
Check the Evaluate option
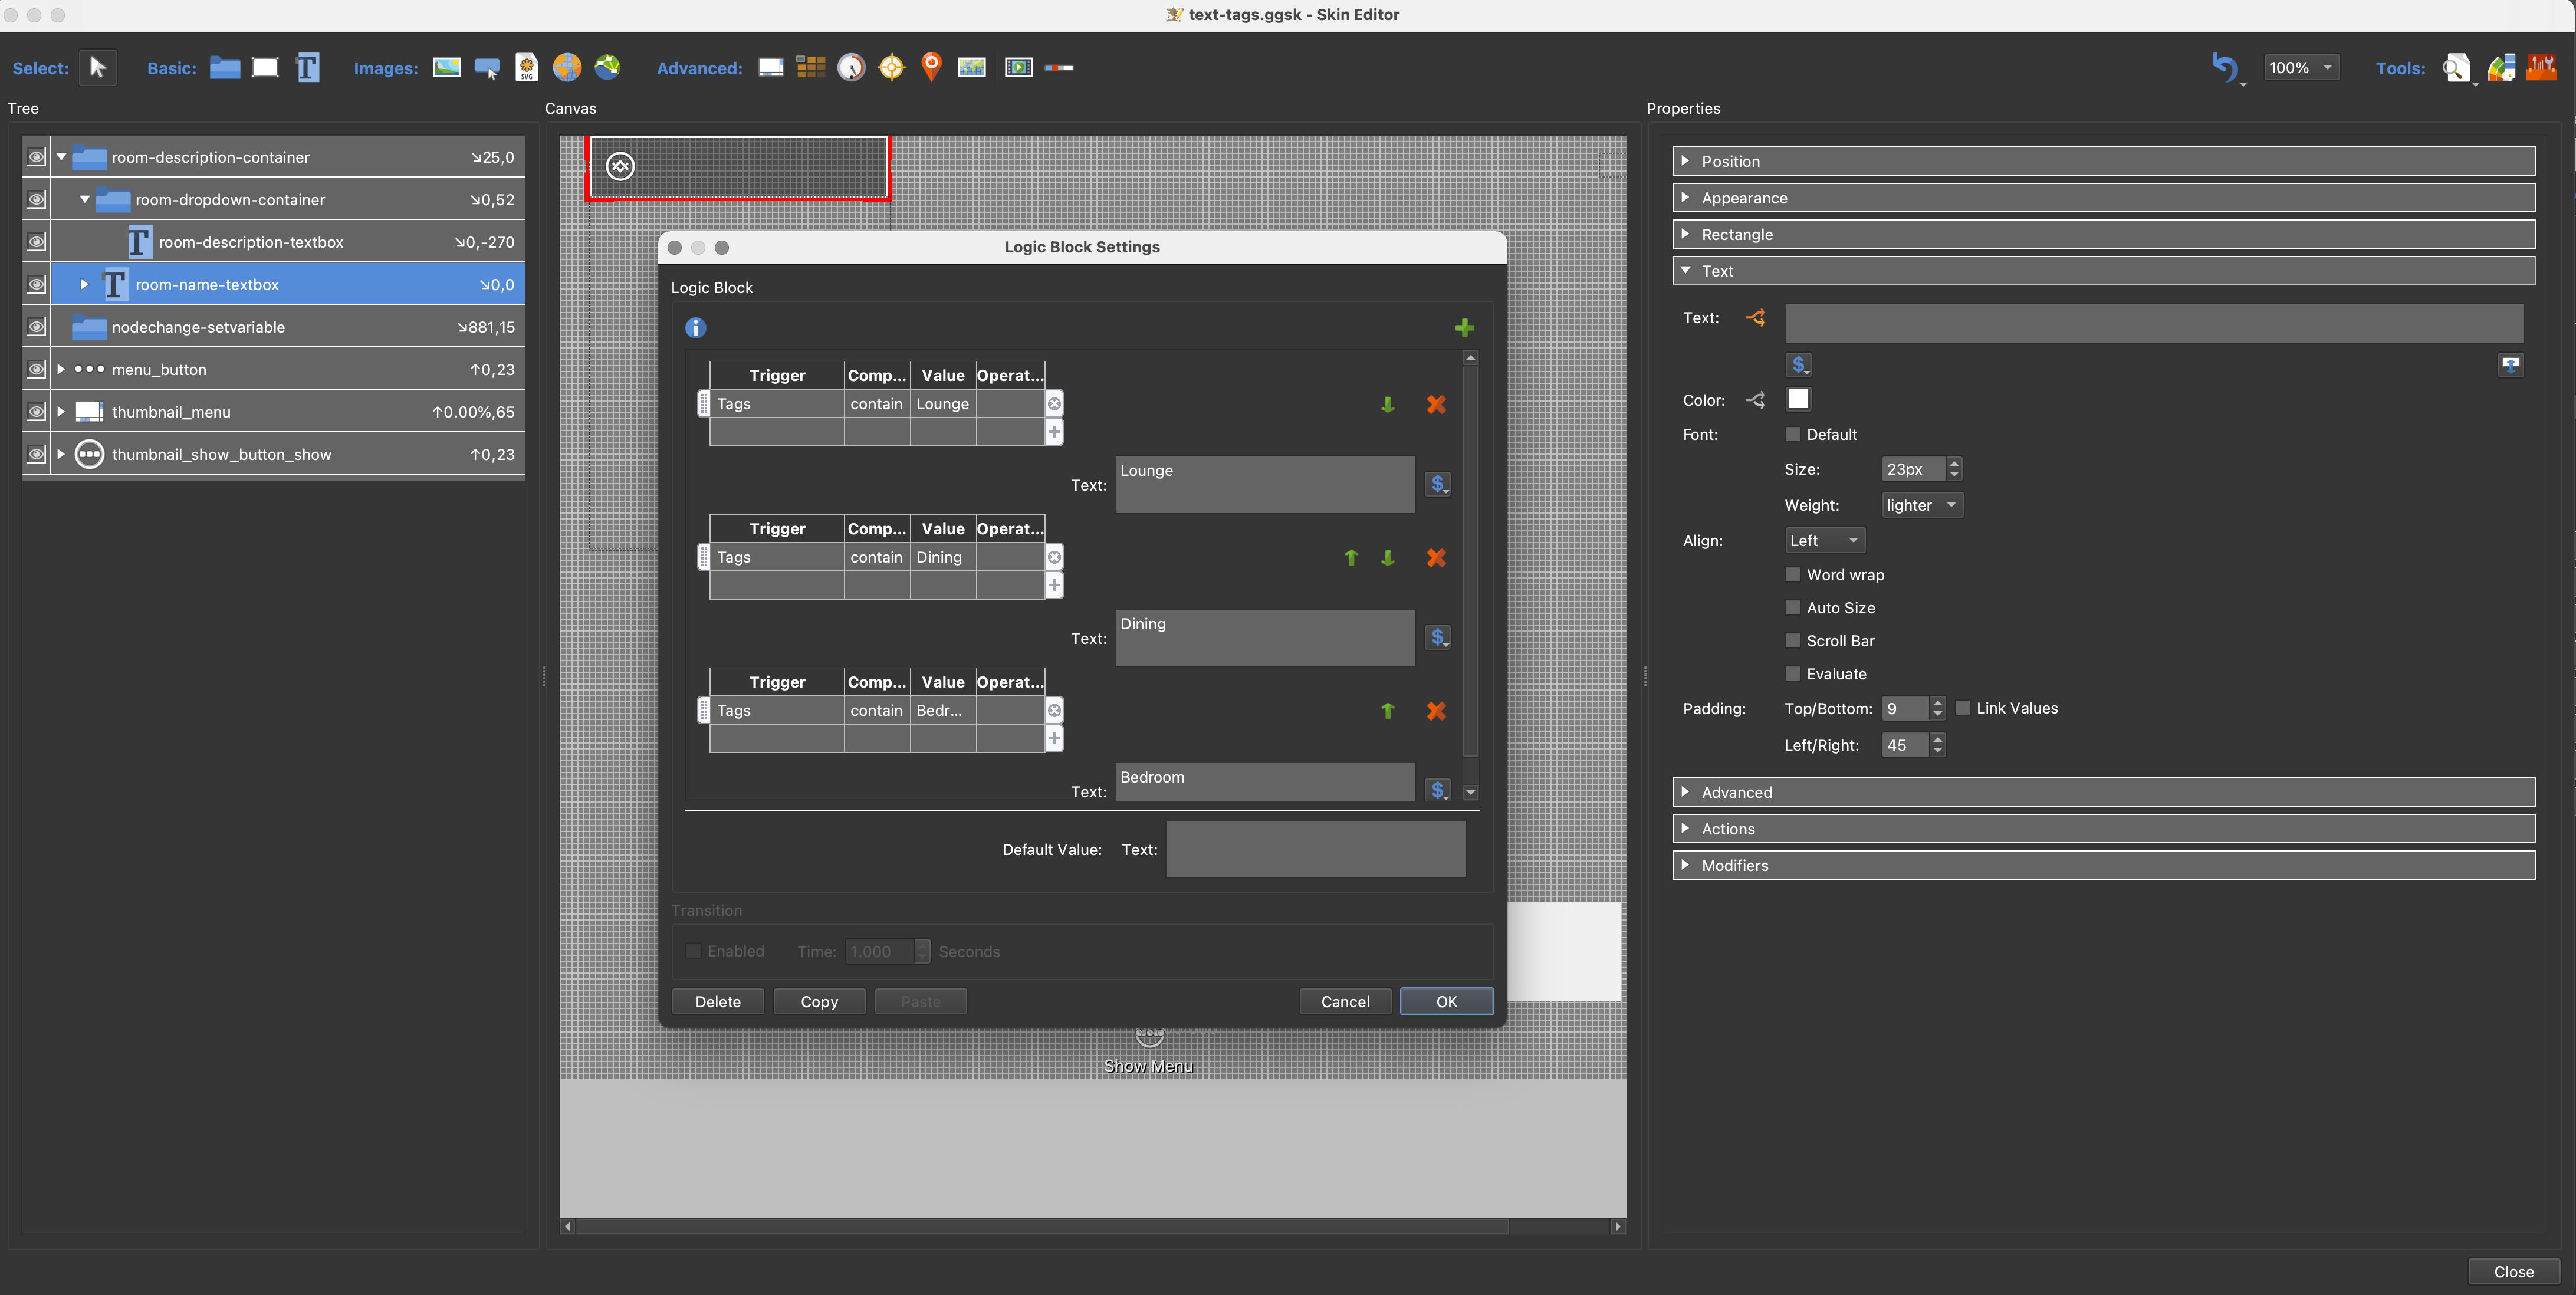[1792, 673]
